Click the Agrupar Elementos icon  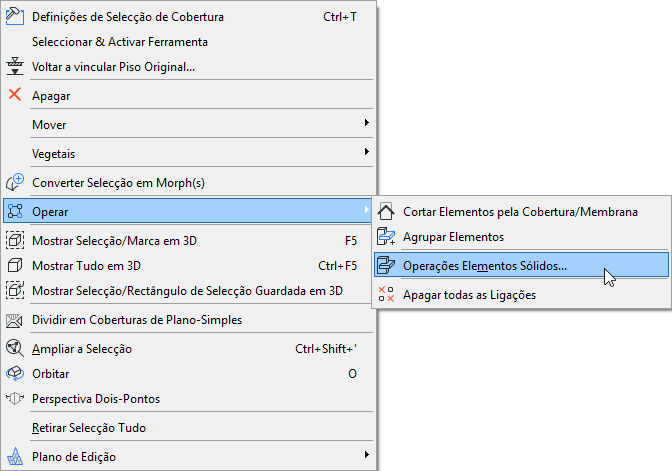(386, 237)
